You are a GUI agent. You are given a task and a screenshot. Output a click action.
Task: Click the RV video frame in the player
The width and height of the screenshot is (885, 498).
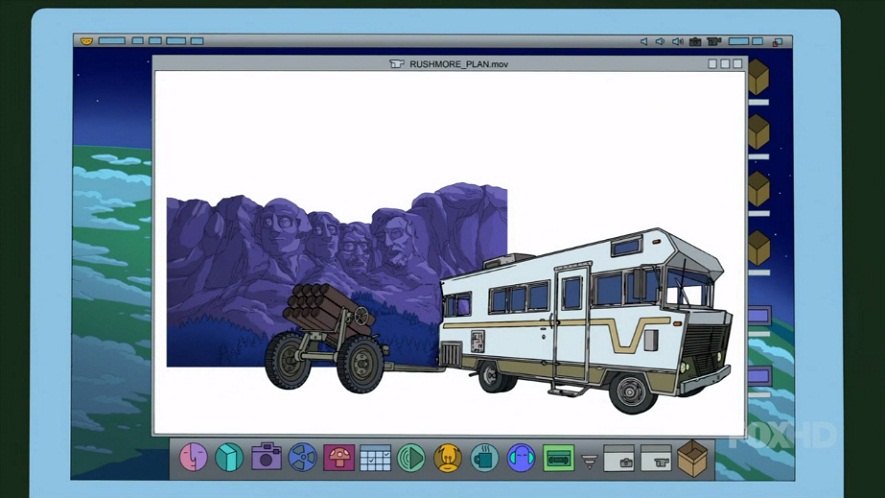pos(449,252)
